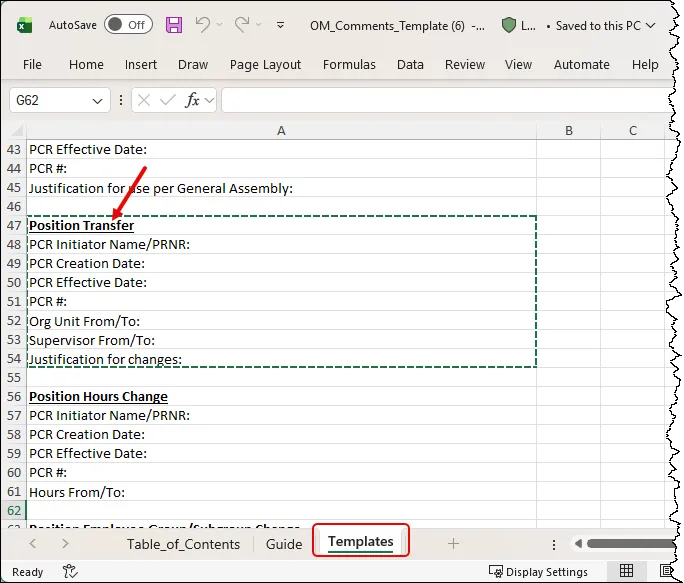Click the Display Settings button

point(538,571)
